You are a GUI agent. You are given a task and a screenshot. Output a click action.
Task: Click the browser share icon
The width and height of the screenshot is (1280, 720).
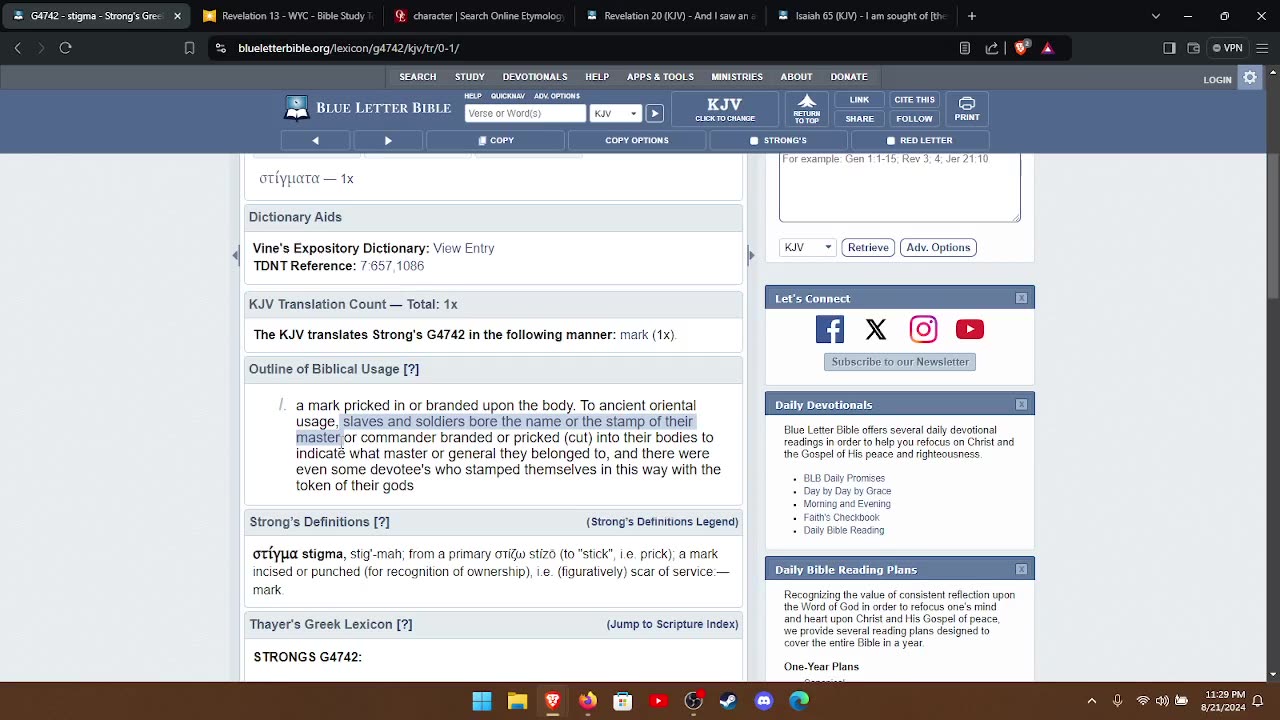click(992, 48)
